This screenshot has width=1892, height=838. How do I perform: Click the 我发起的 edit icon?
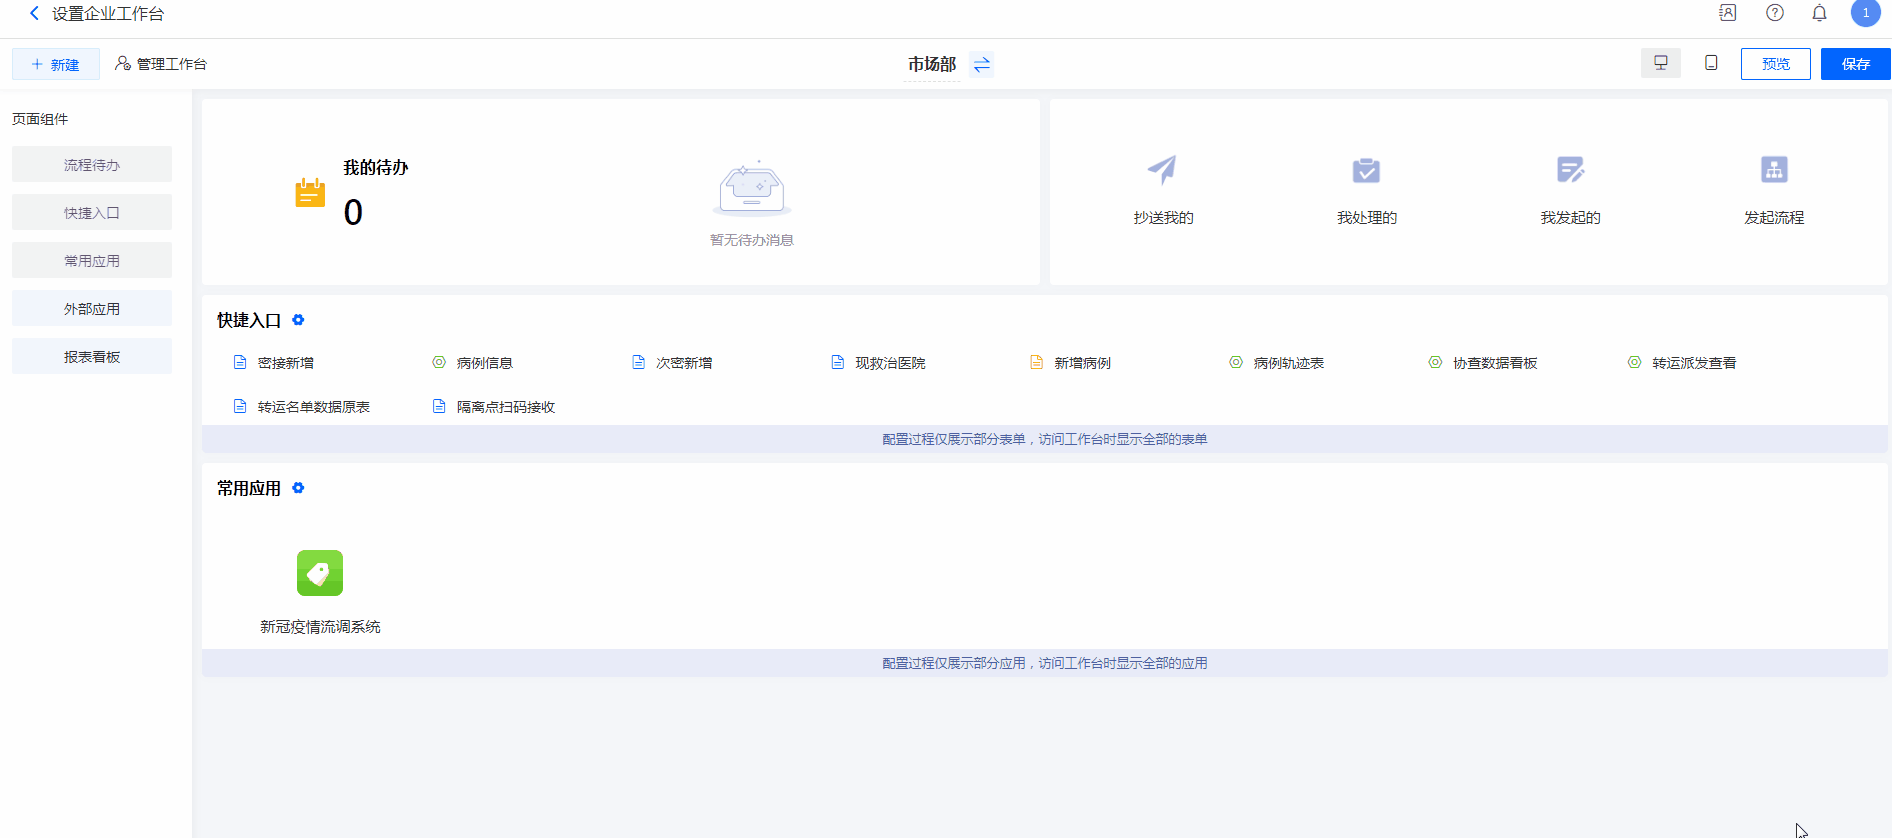1570,170
